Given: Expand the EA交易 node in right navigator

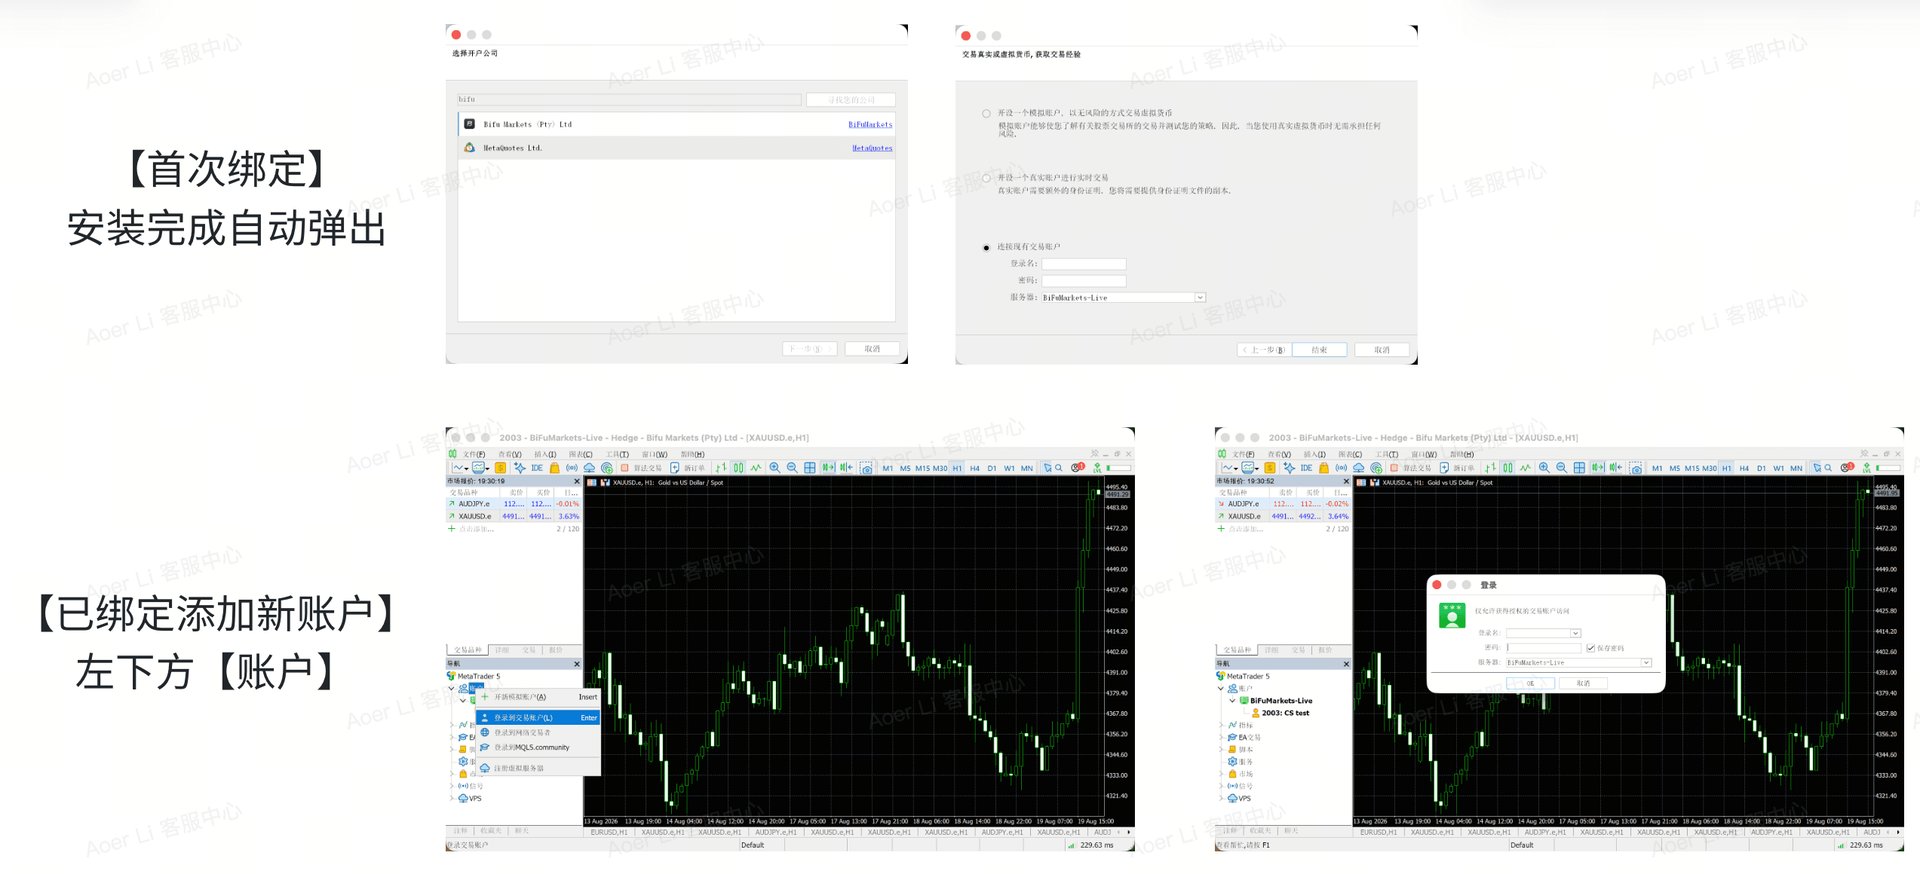Looking at the screenshot, I should pos(1221,737).
